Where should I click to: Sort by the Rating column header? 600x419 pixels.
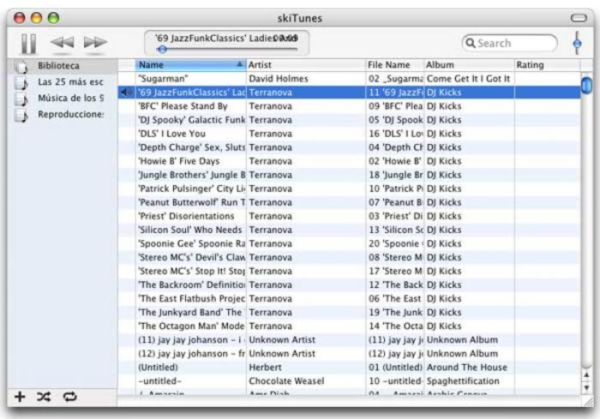click(547, 65)
